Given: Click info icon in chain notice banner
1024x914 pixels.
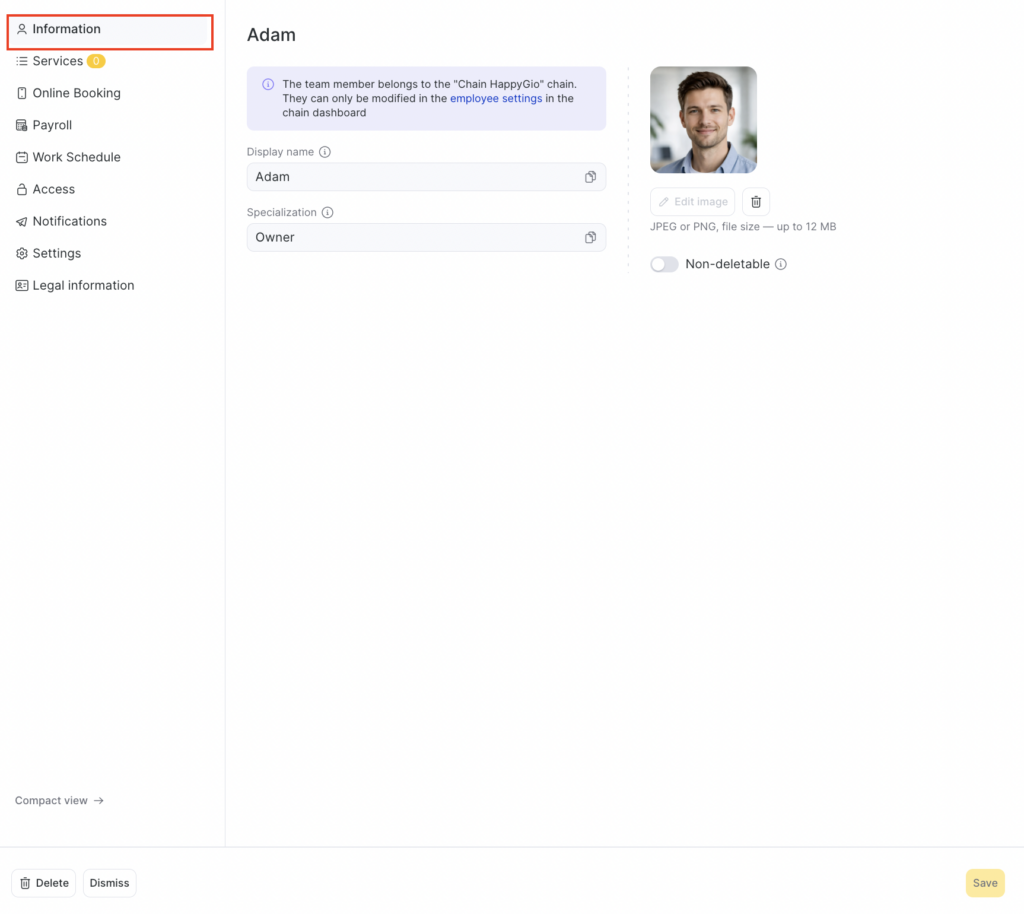Looking at the screenshot, I should coord(268,85).
